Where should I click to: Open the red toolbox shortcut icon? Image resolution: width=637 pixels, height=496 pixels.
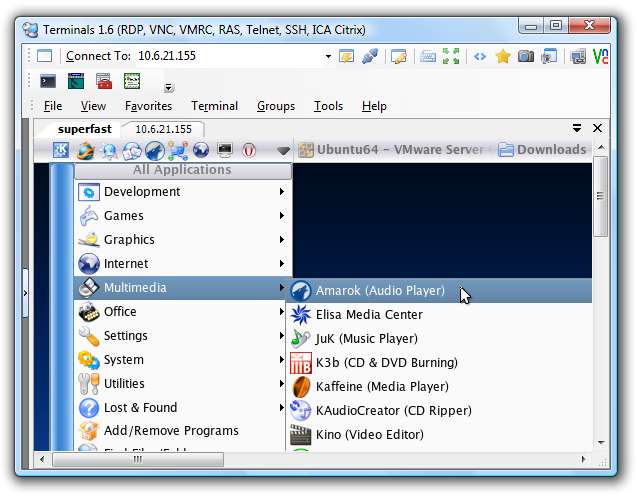pyautogui.click(x=104, y=82)
